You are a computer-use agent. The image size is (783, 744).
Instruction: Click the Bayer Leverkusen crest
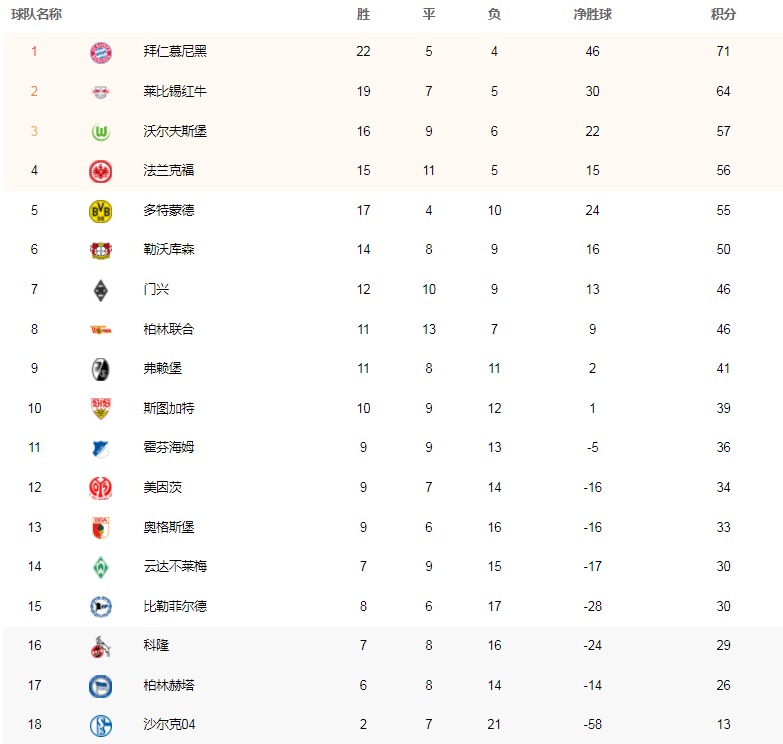pos(100,250)
